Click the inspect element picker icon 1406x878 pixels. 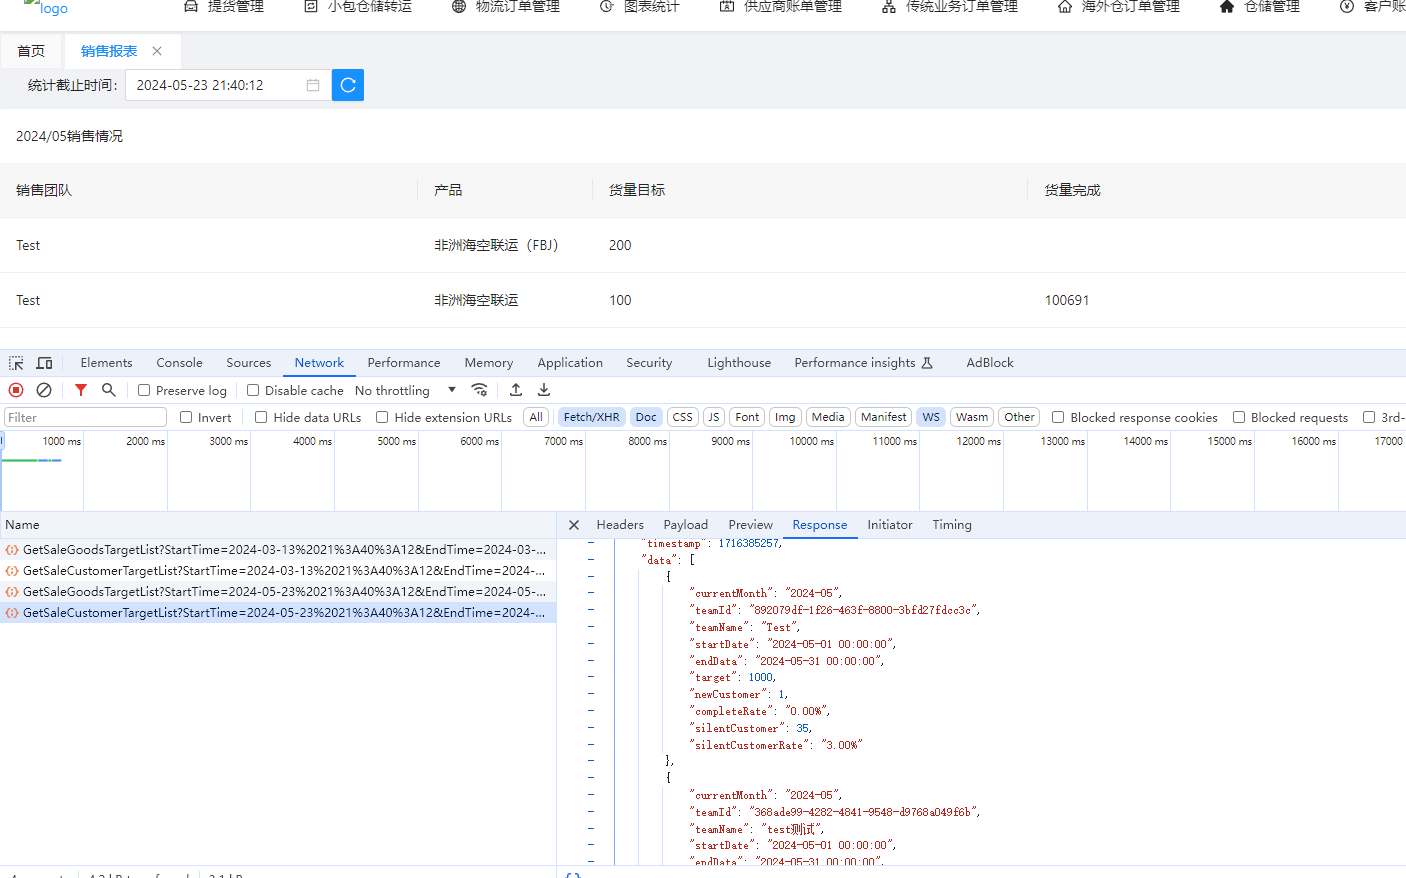coord(16,363)
